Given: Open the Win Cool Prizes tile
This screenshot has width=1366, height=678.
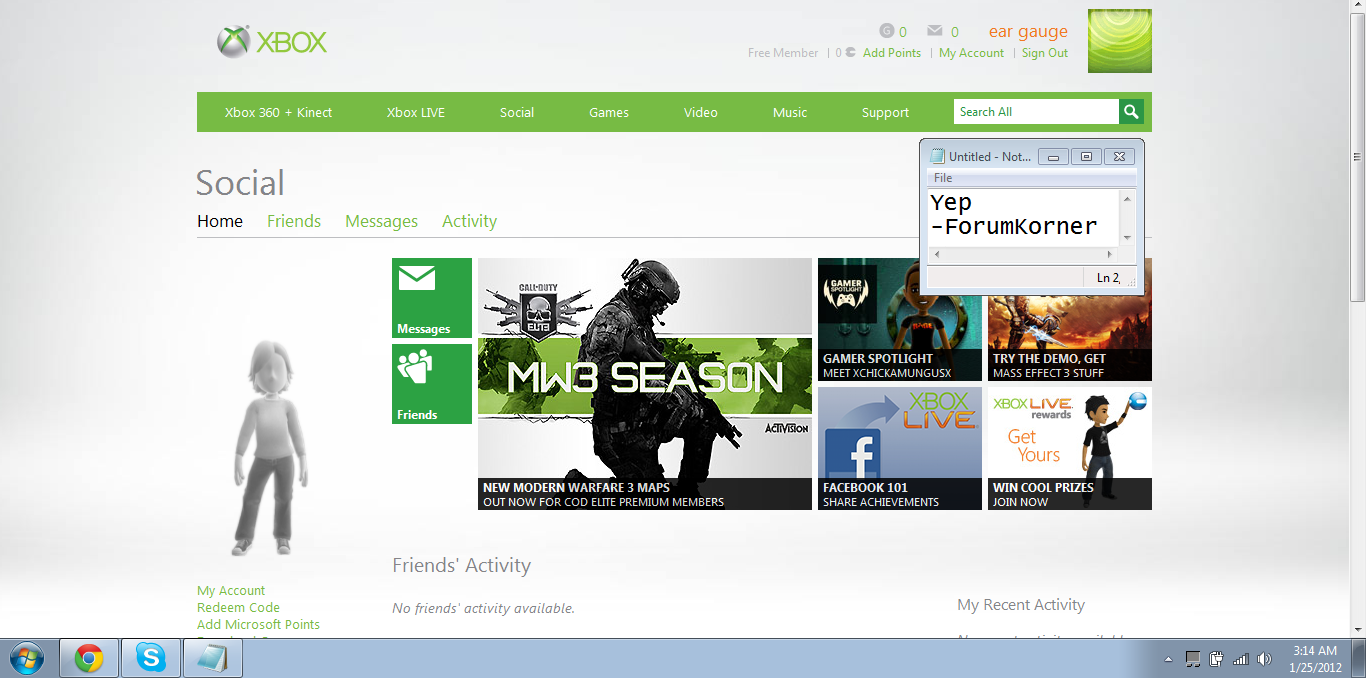Looking at the screenshot, I should point(1070,449).
